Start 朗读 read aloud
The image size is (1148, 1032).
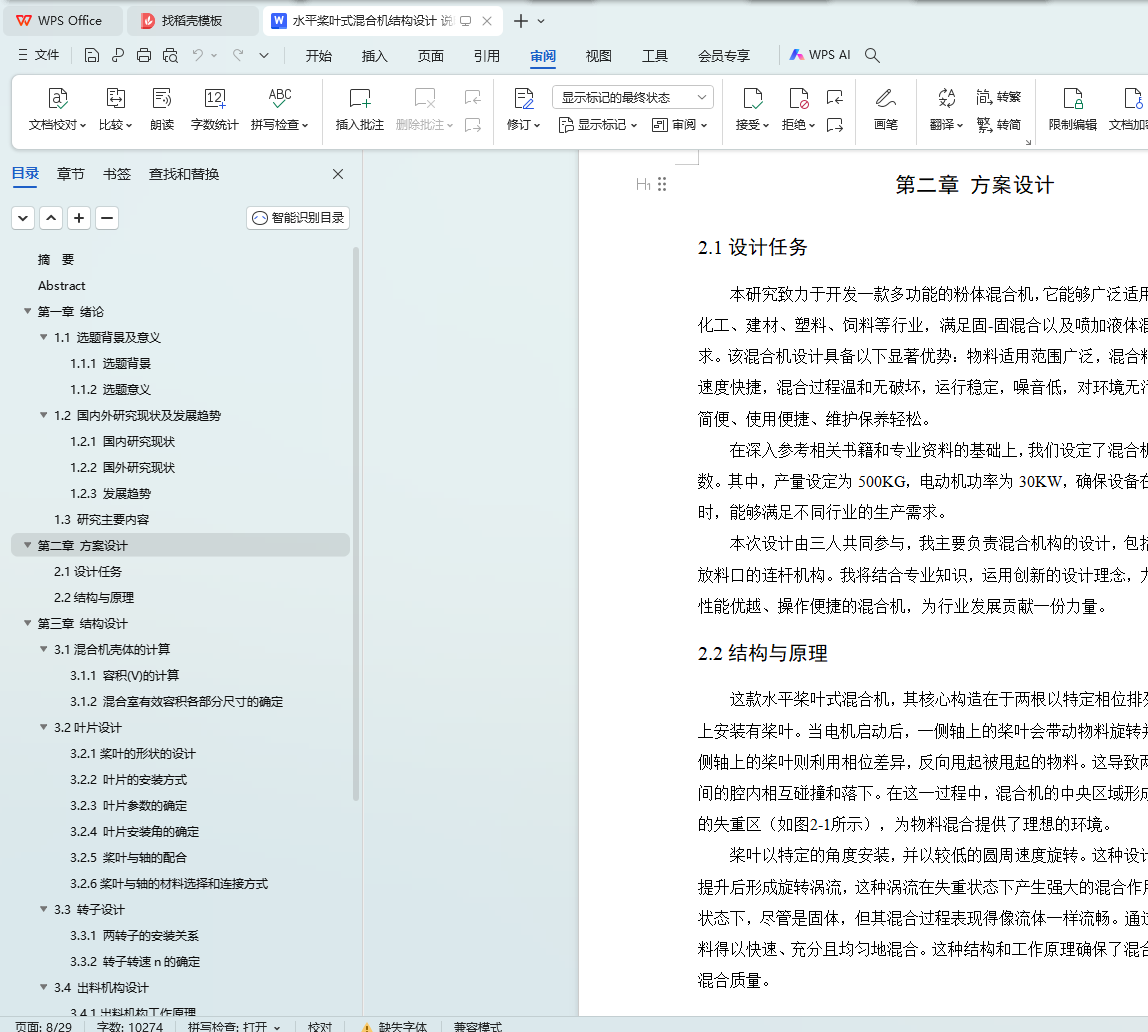[x=162, y=109]
